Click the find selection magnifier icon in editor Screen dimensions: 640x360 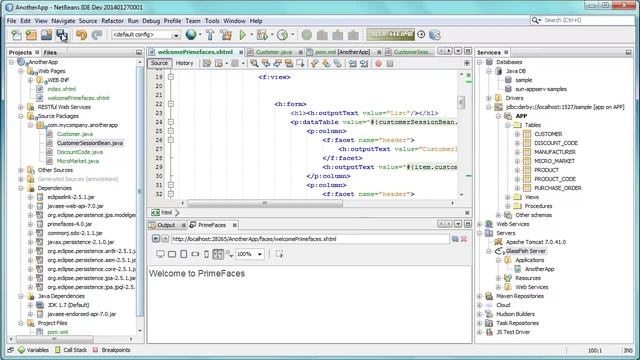pyautogui.click(x=254, y=63)
